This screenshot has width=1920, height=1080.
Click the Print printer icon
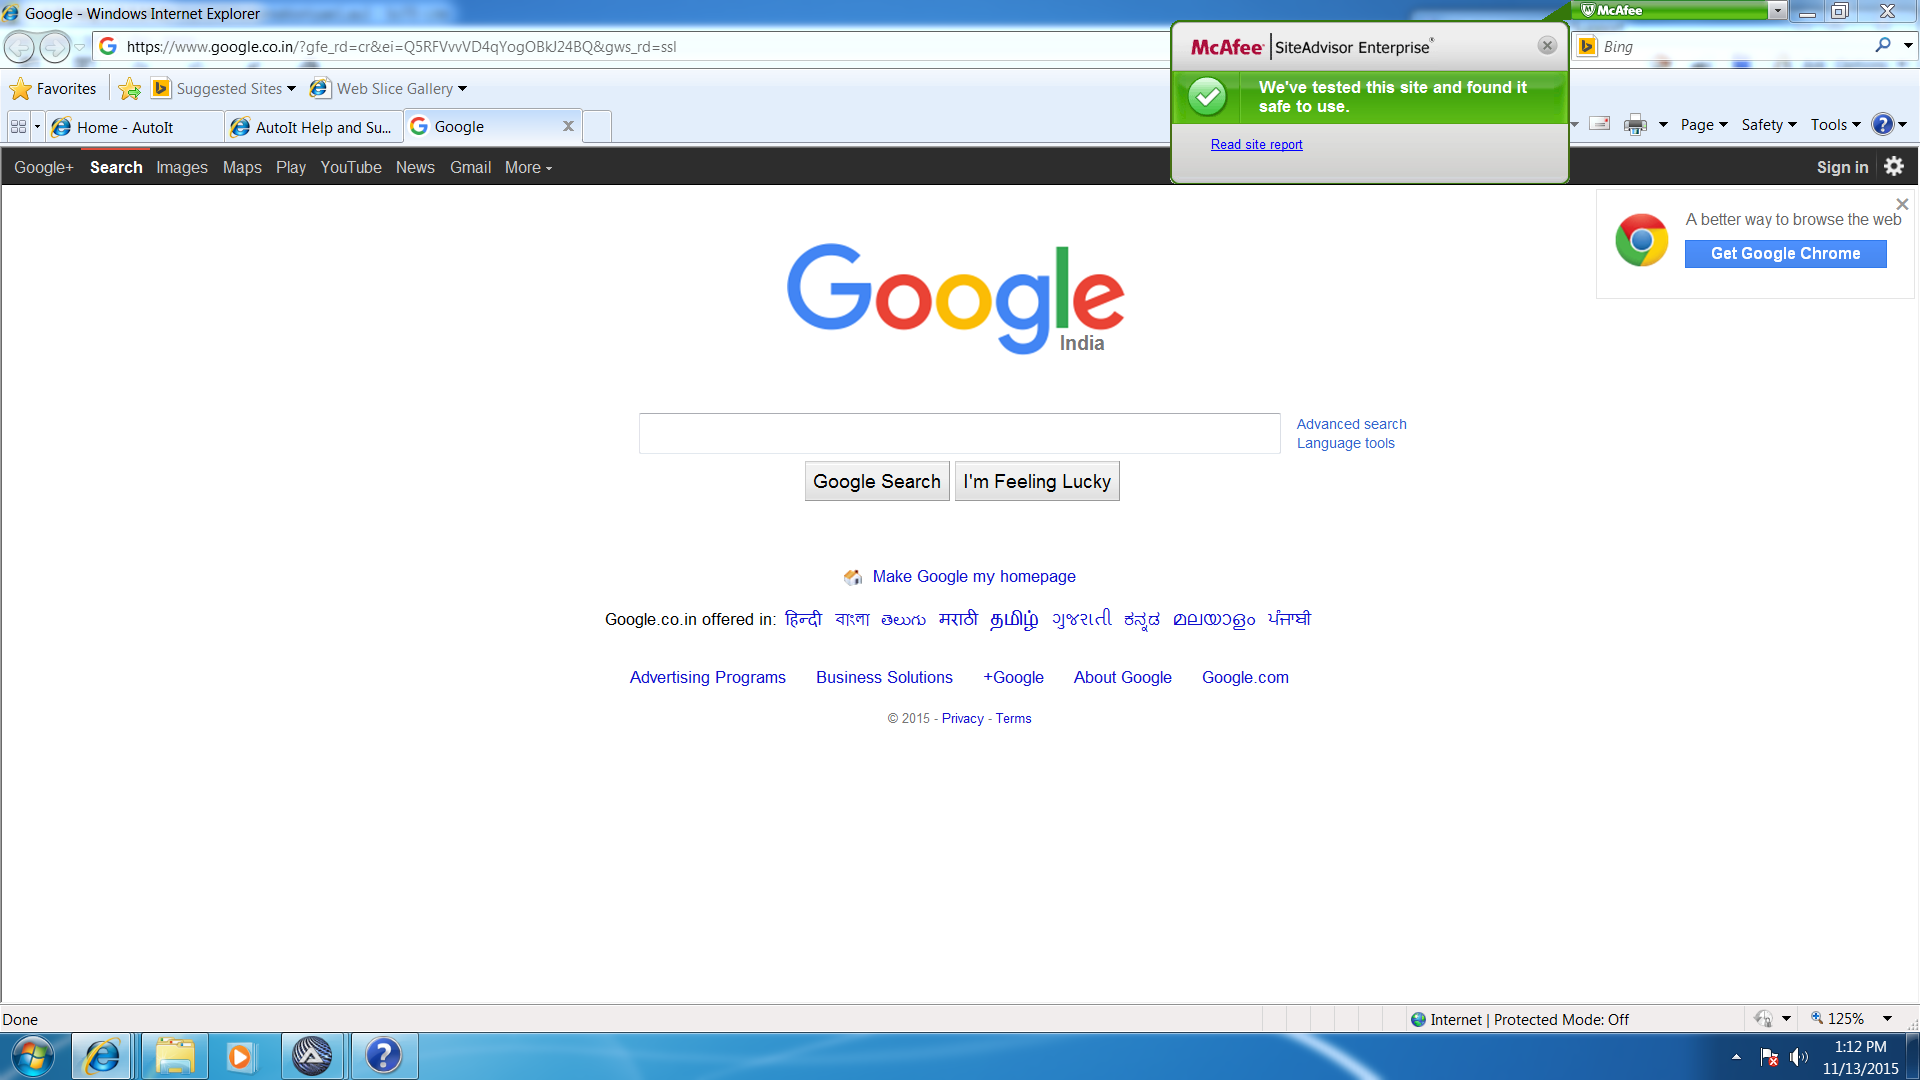click(x=1635, y=125)
